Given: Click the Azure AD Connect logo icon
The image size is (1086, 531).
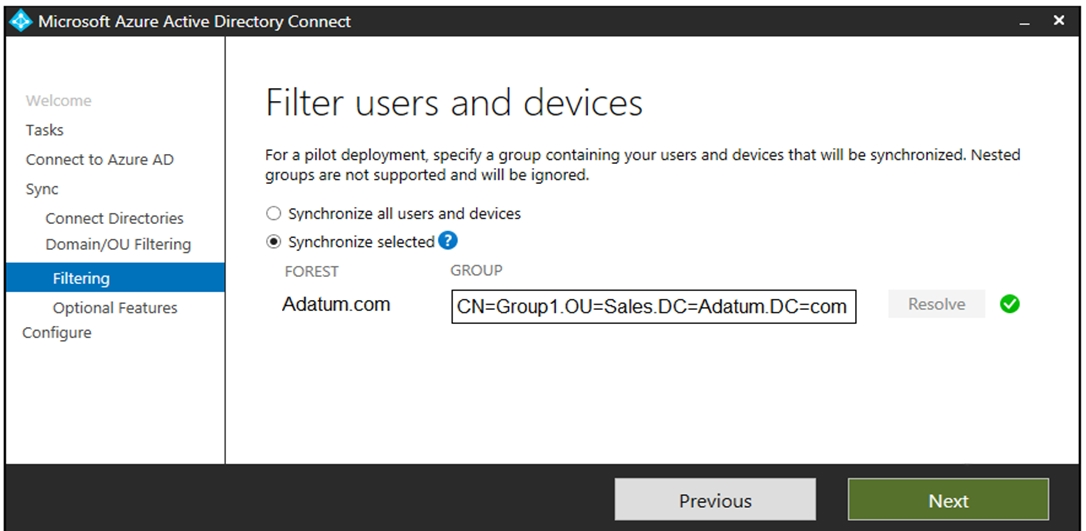Looking at the screenshot, I should pos(21,21).
